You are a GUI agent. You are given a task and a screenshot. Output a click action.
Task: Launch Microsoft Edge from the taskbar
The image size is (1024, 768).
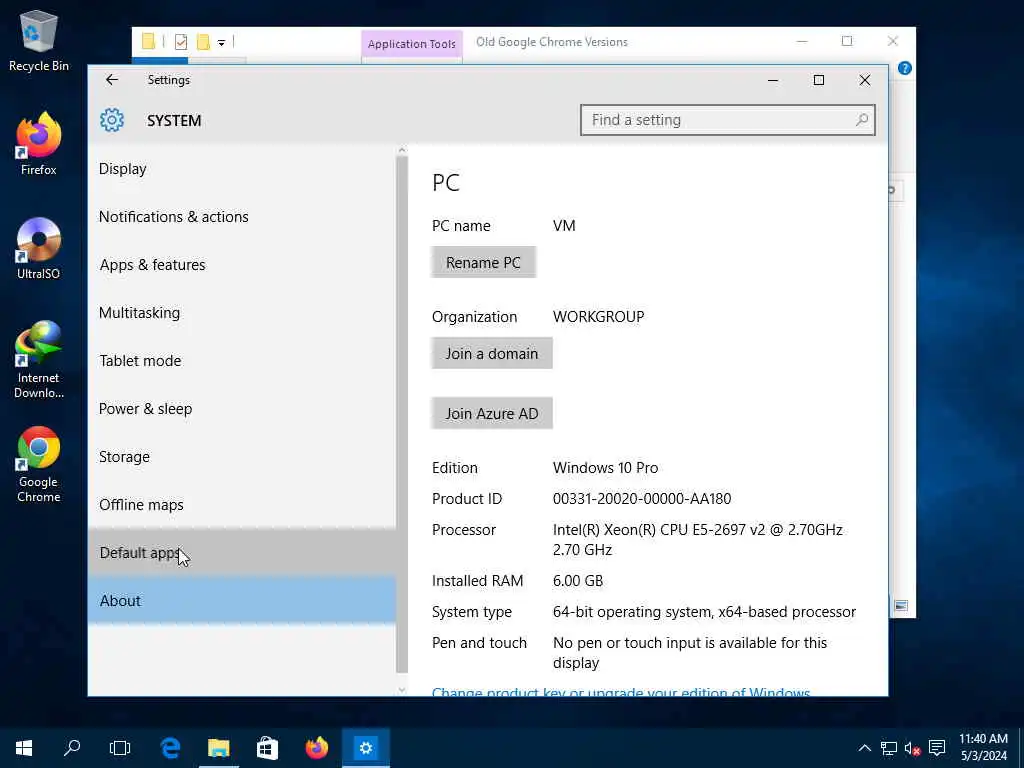point(170,748)
